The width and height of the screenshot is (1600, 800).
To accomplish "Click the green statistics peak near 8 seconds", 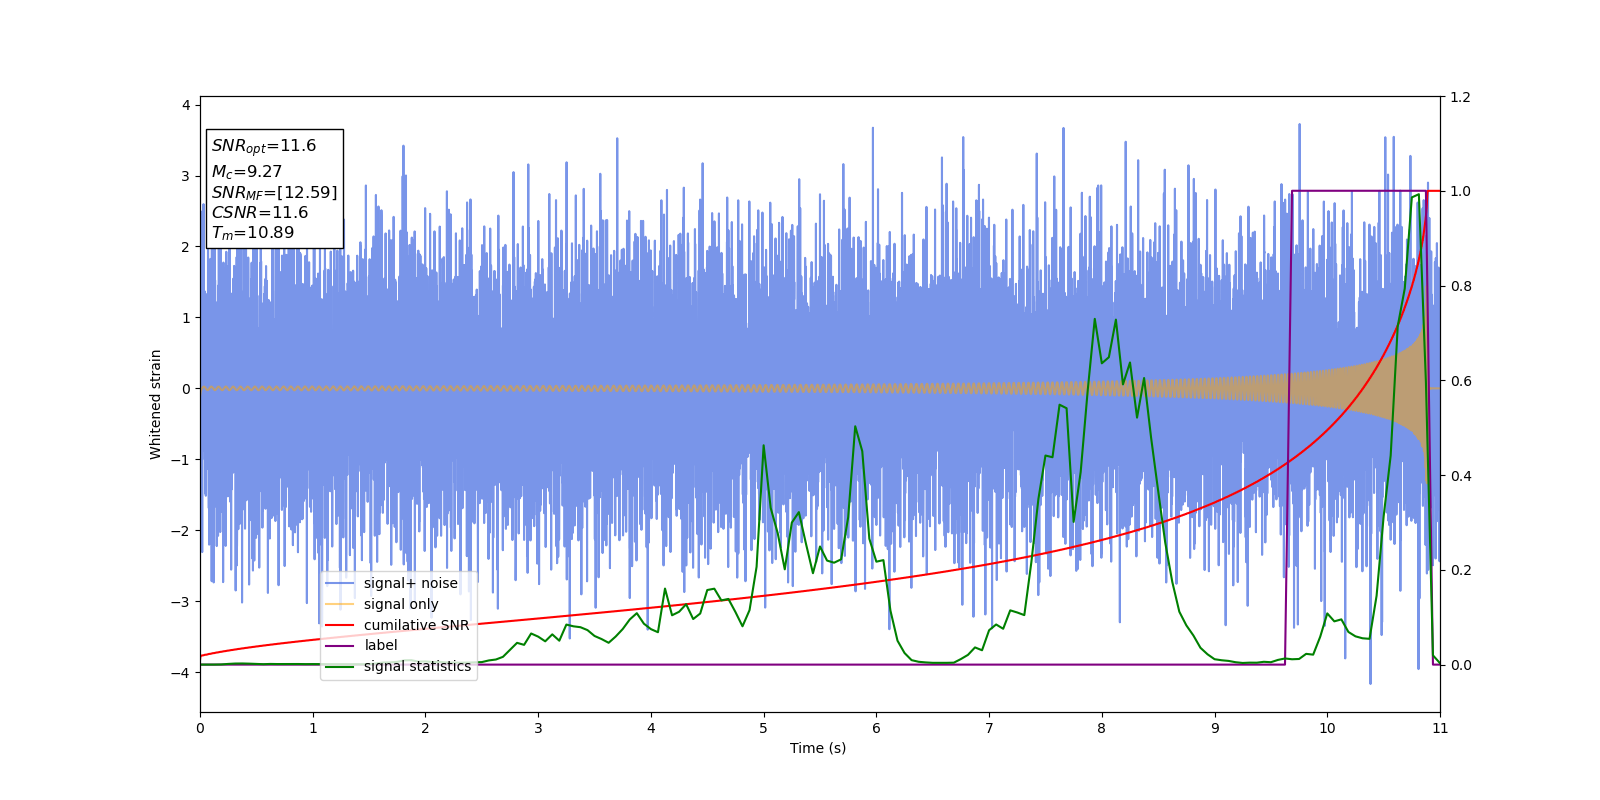I will pyautogui.click(x=1094, y=319).
